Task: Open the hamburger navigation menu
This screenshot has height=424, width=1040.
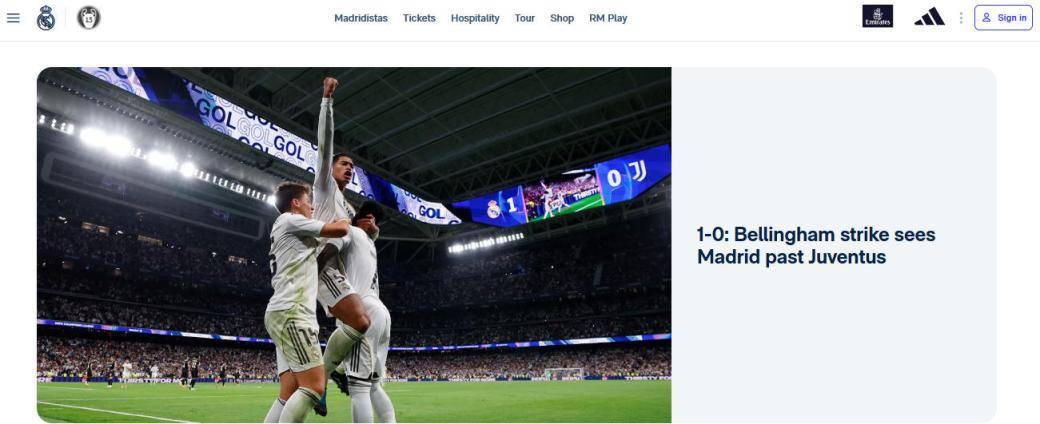Action: coord(13,18)
